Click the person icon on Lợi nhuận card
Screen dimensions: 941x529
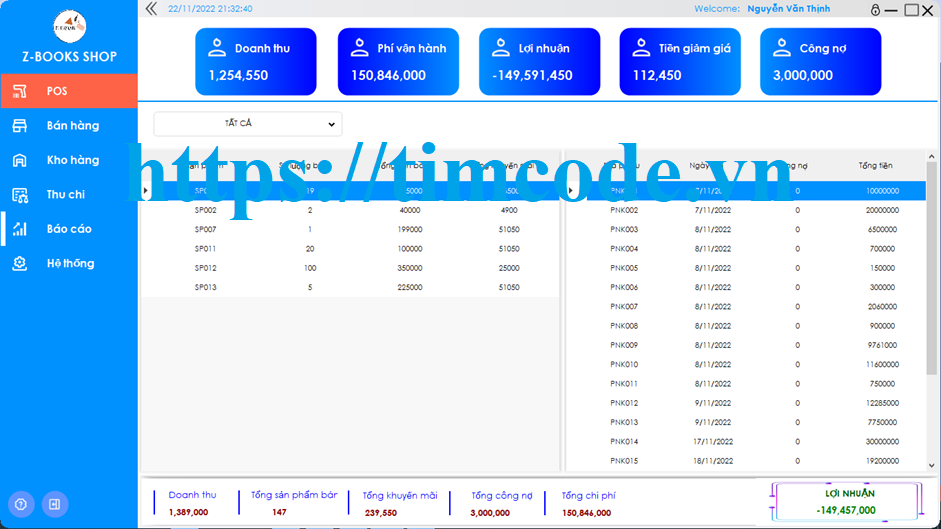coord(501,48)
